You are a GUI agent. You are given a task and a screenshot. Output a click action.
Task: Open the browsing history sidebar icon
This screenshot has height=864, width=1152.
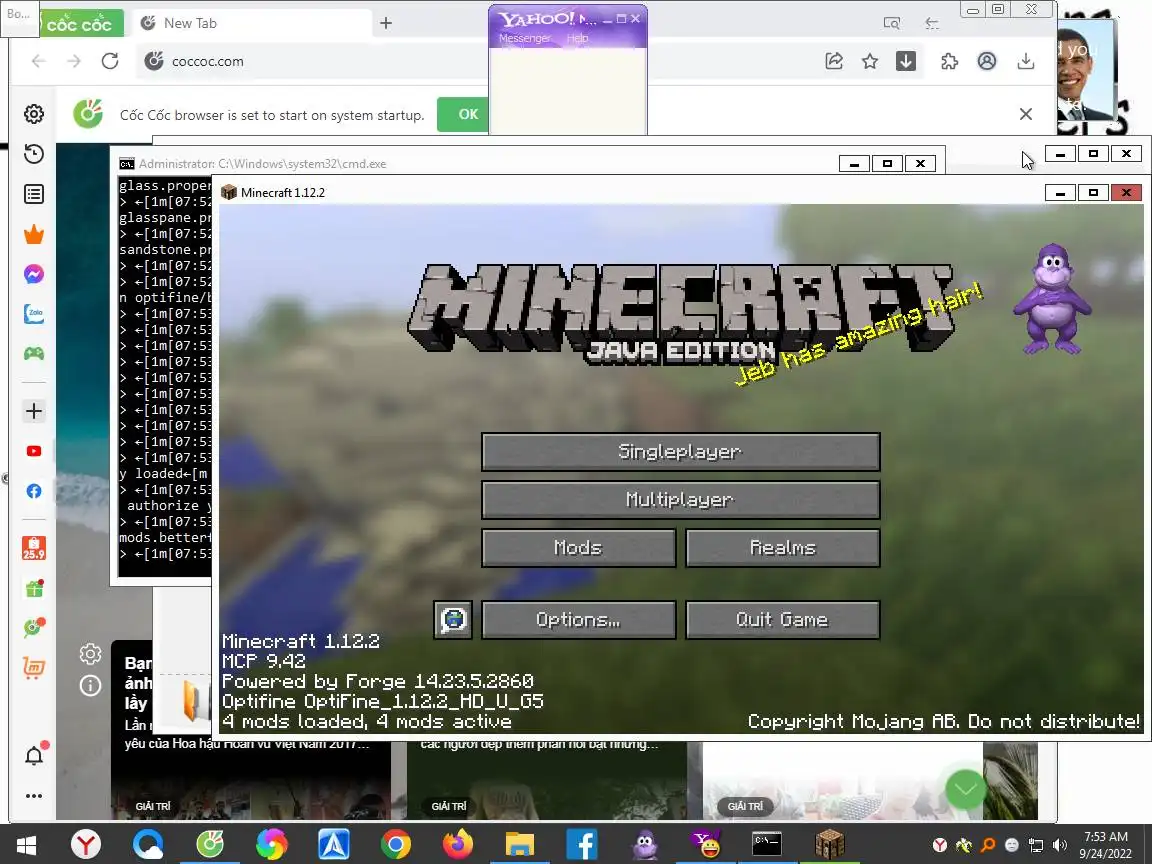point(34,154)
